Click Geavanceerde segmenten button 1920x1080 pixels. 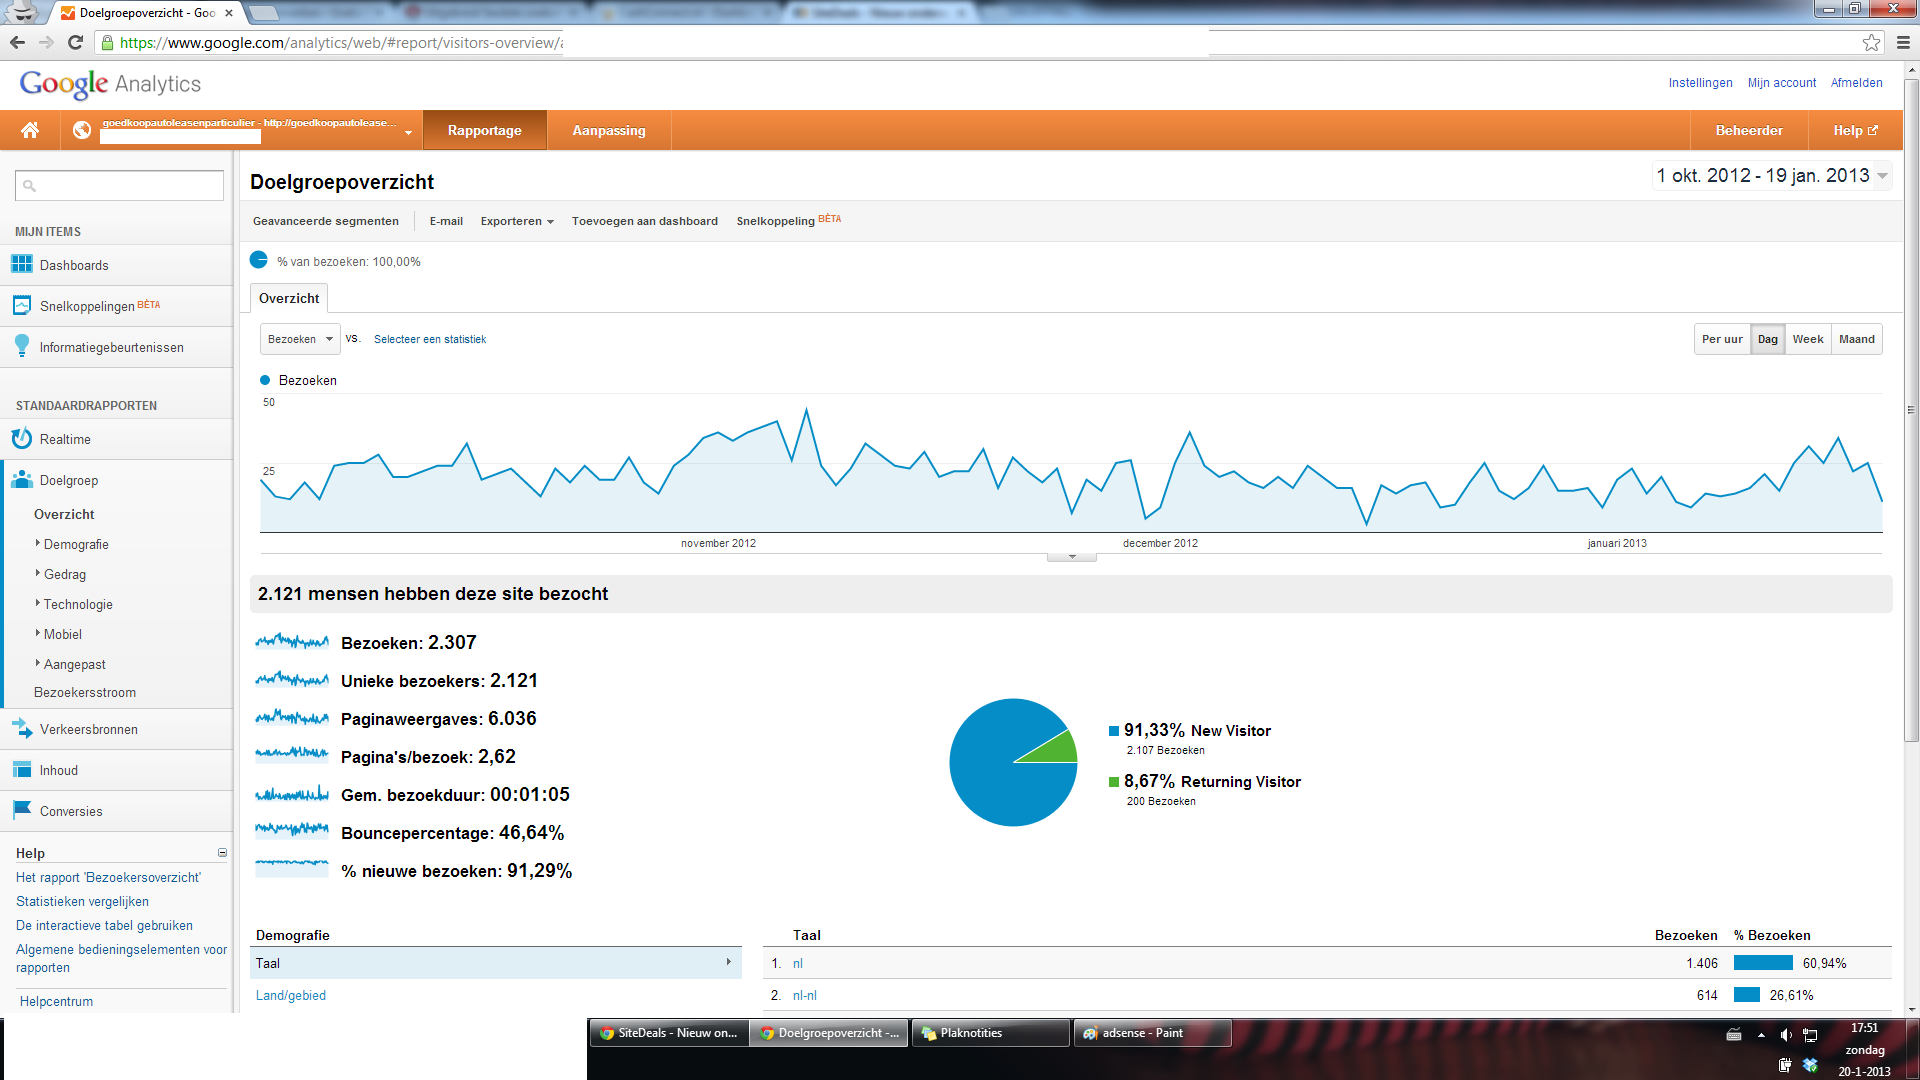pyautogui.click(x=326, y=221)
